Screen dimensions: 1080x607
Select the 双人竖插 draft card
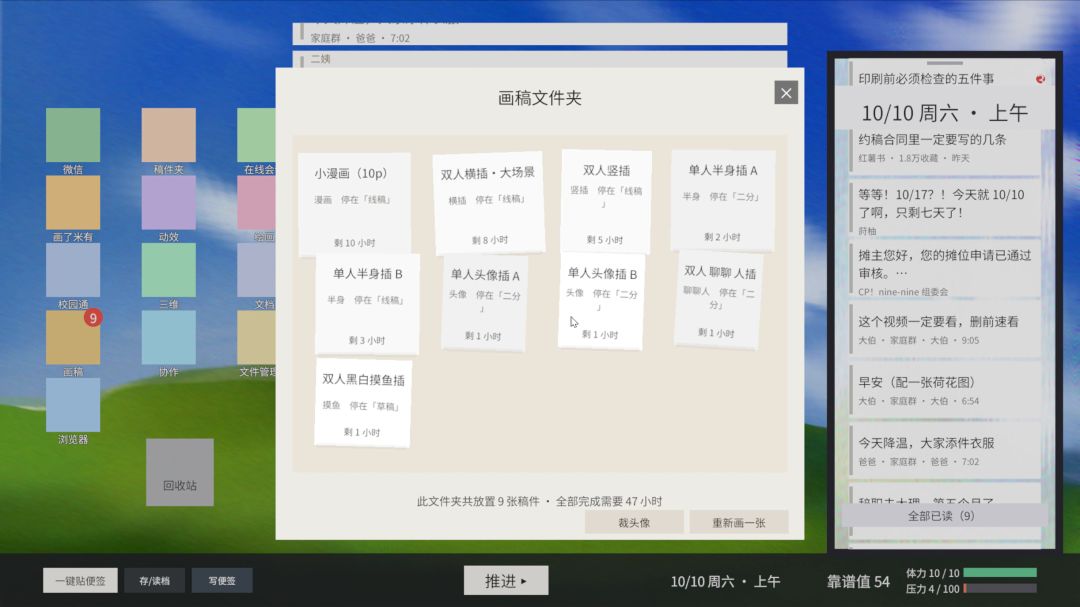pos(605,202)
